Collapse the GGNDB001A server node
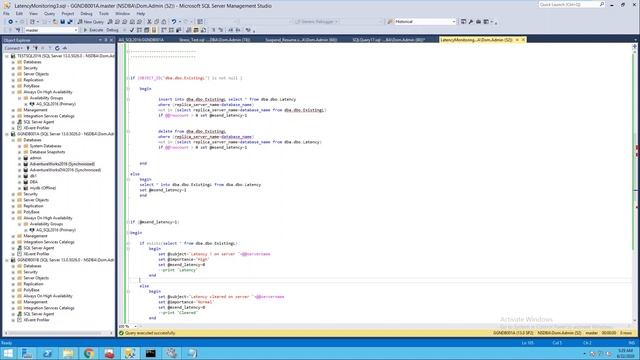Viewport: 640px width, 360px height. pos(7,134)
